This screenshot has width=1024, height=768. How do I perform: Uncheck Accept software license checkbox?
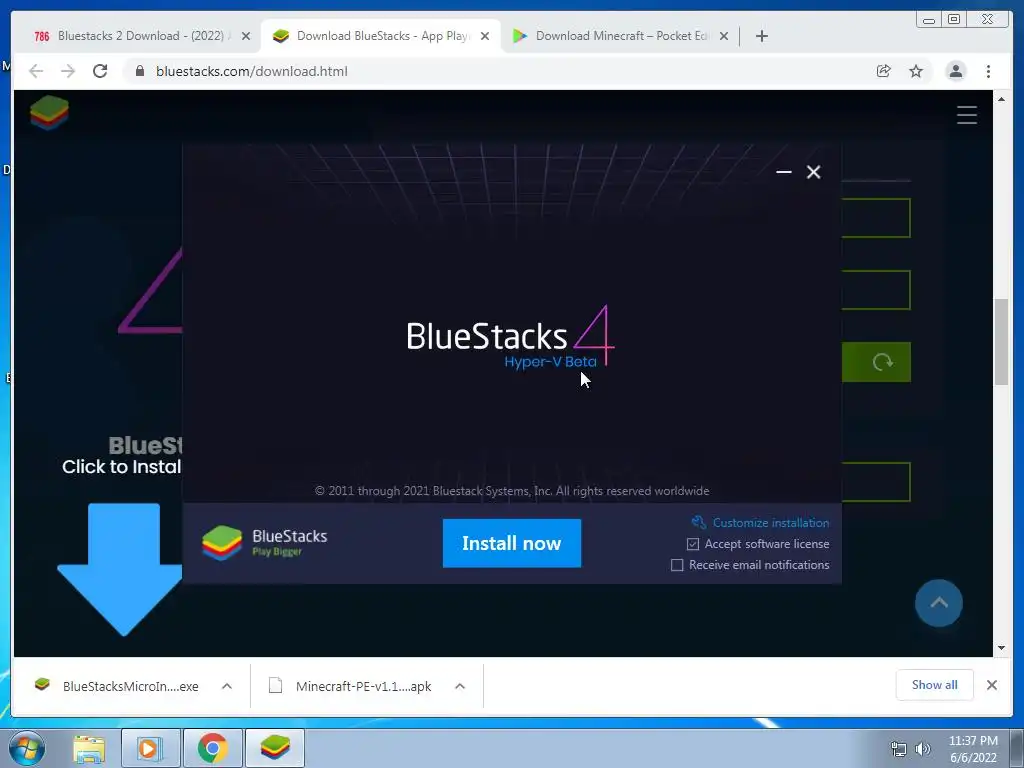(693, 544)
